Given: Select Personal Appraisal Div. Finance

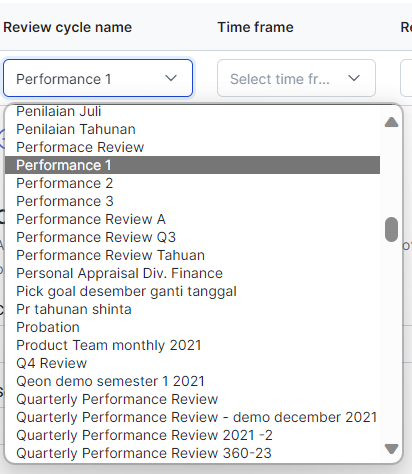Looking at the screenshot, I should (192, 273).
